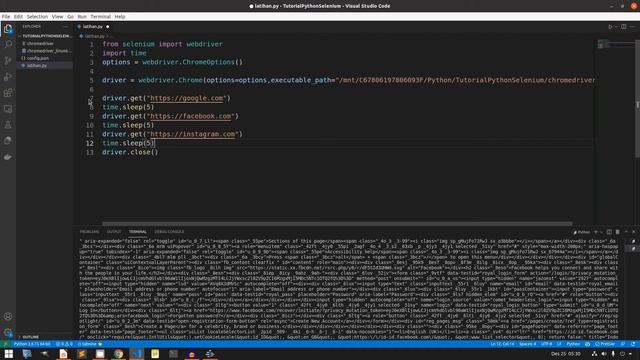Collapse the TUTORIALPYTHONSELENIUM folder section

point(45,36)
